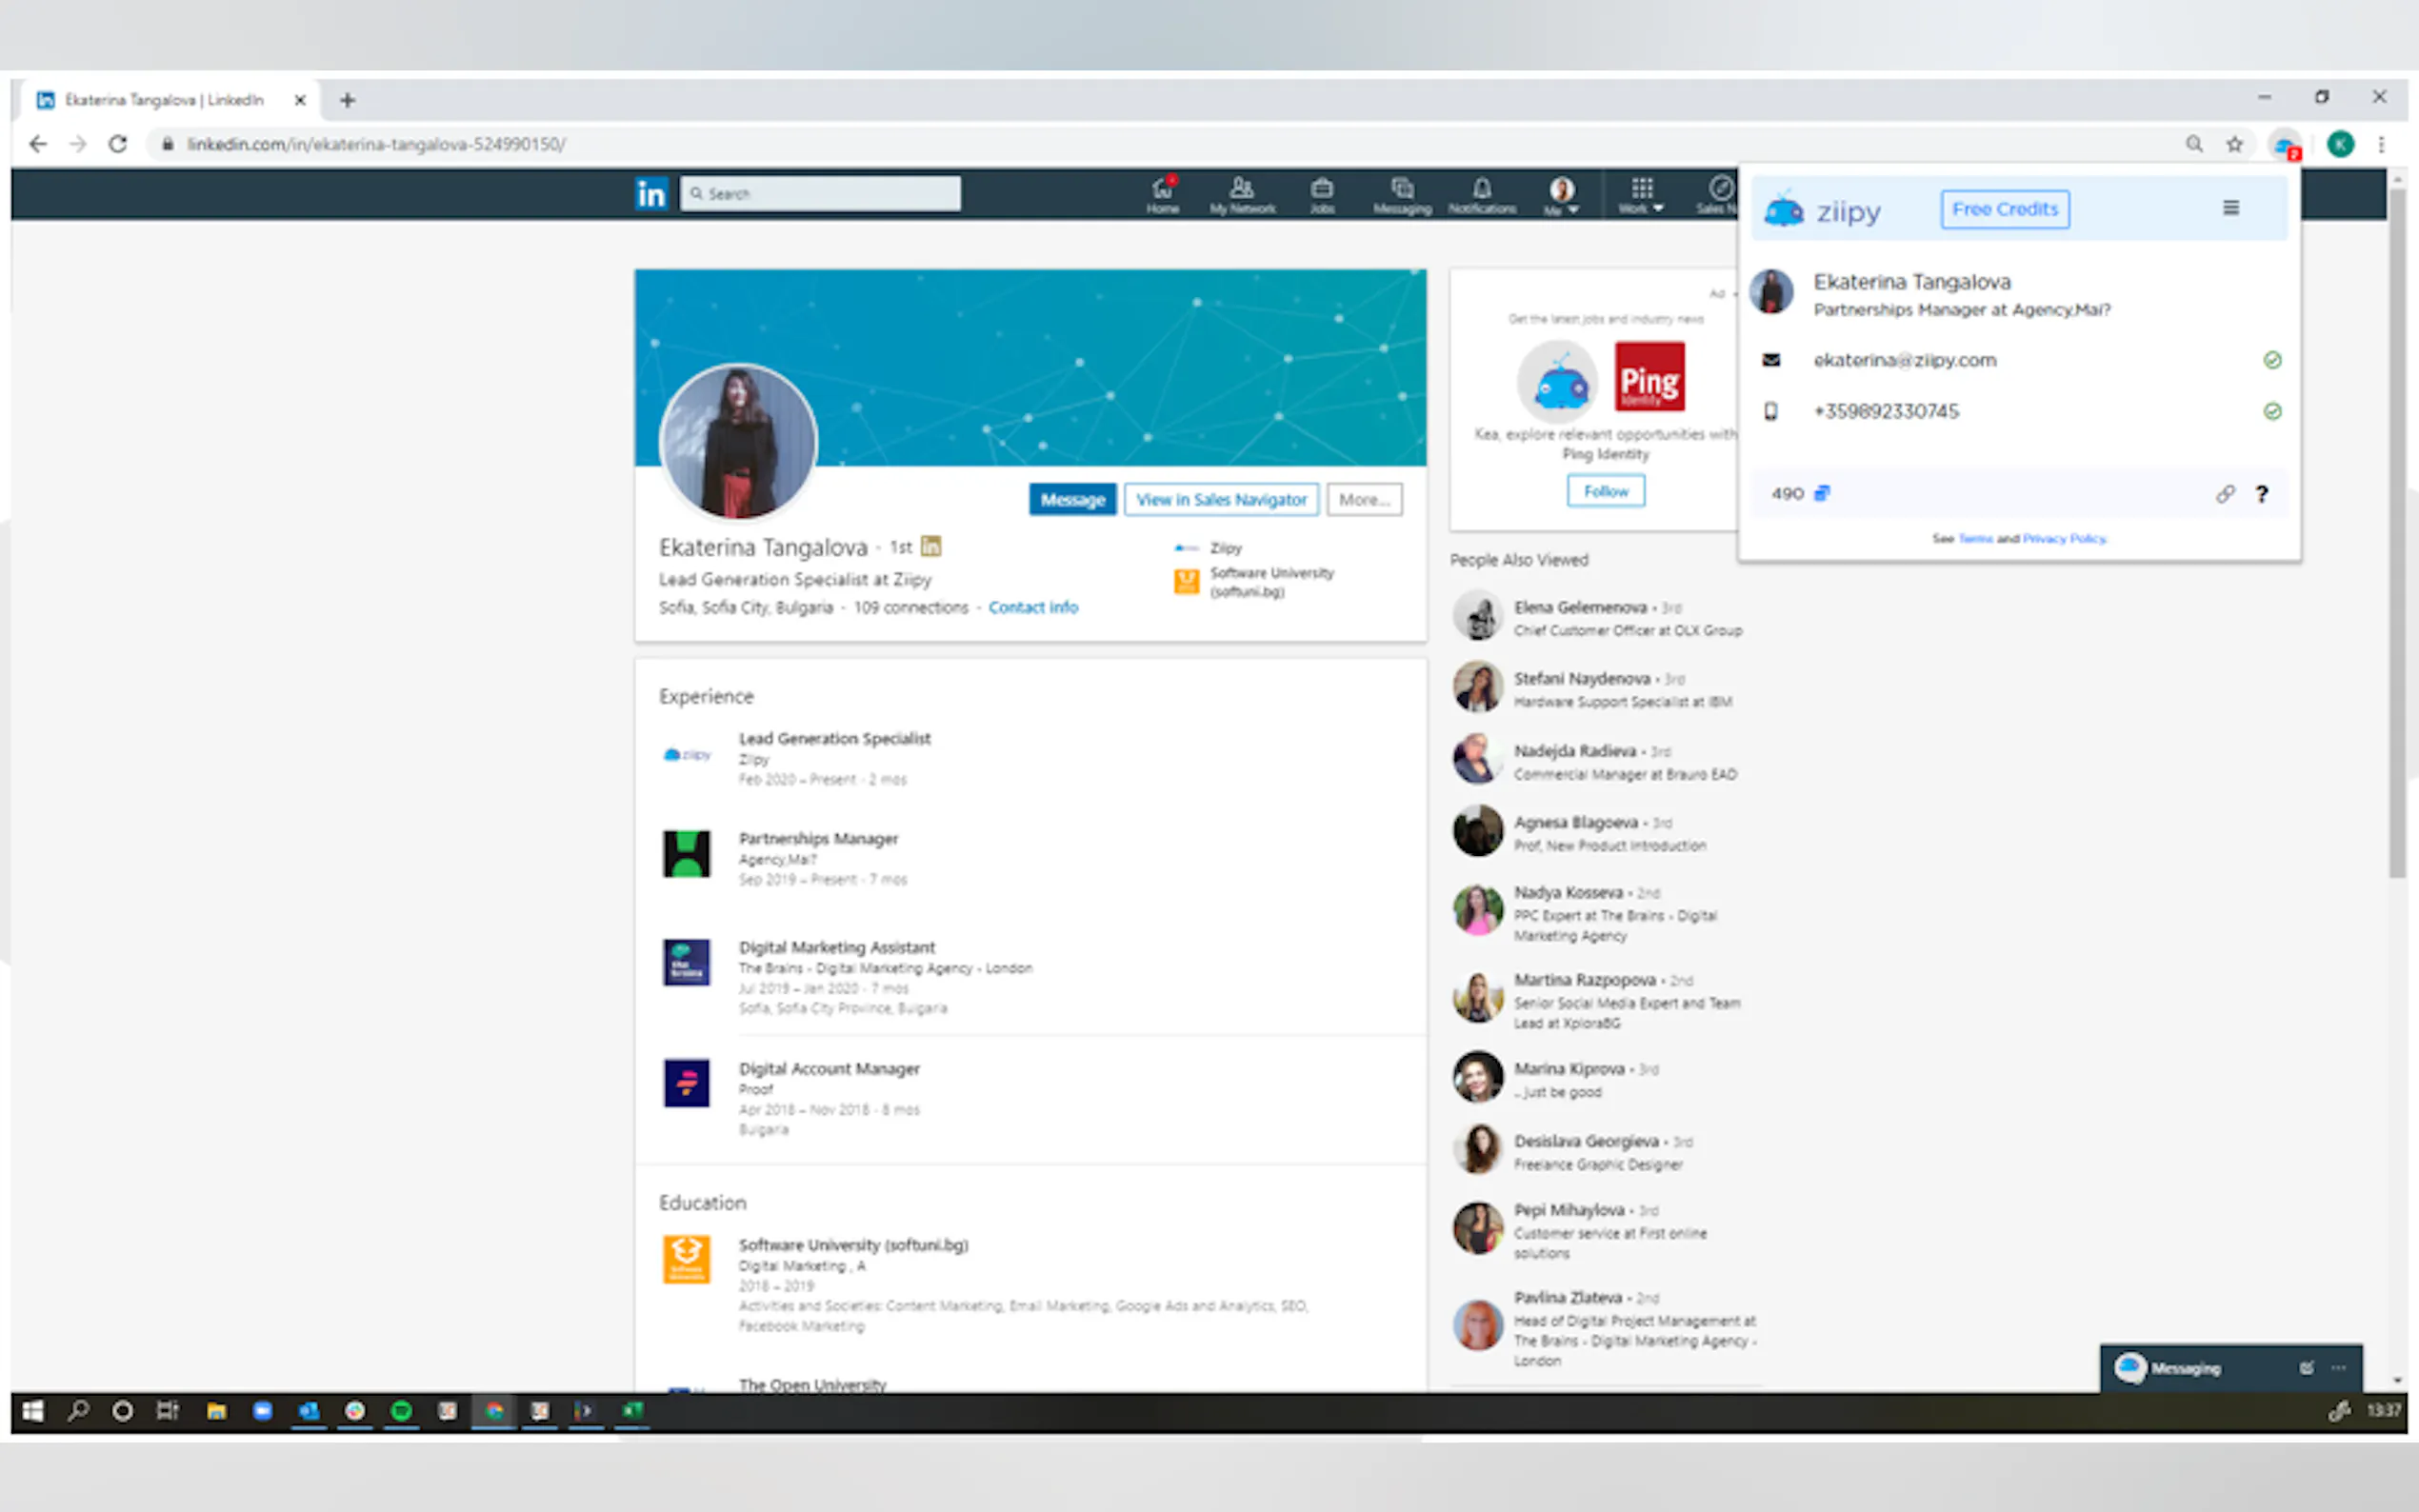
Task: Click the Software University logo in Education
Action: (x=686, y=1259)
